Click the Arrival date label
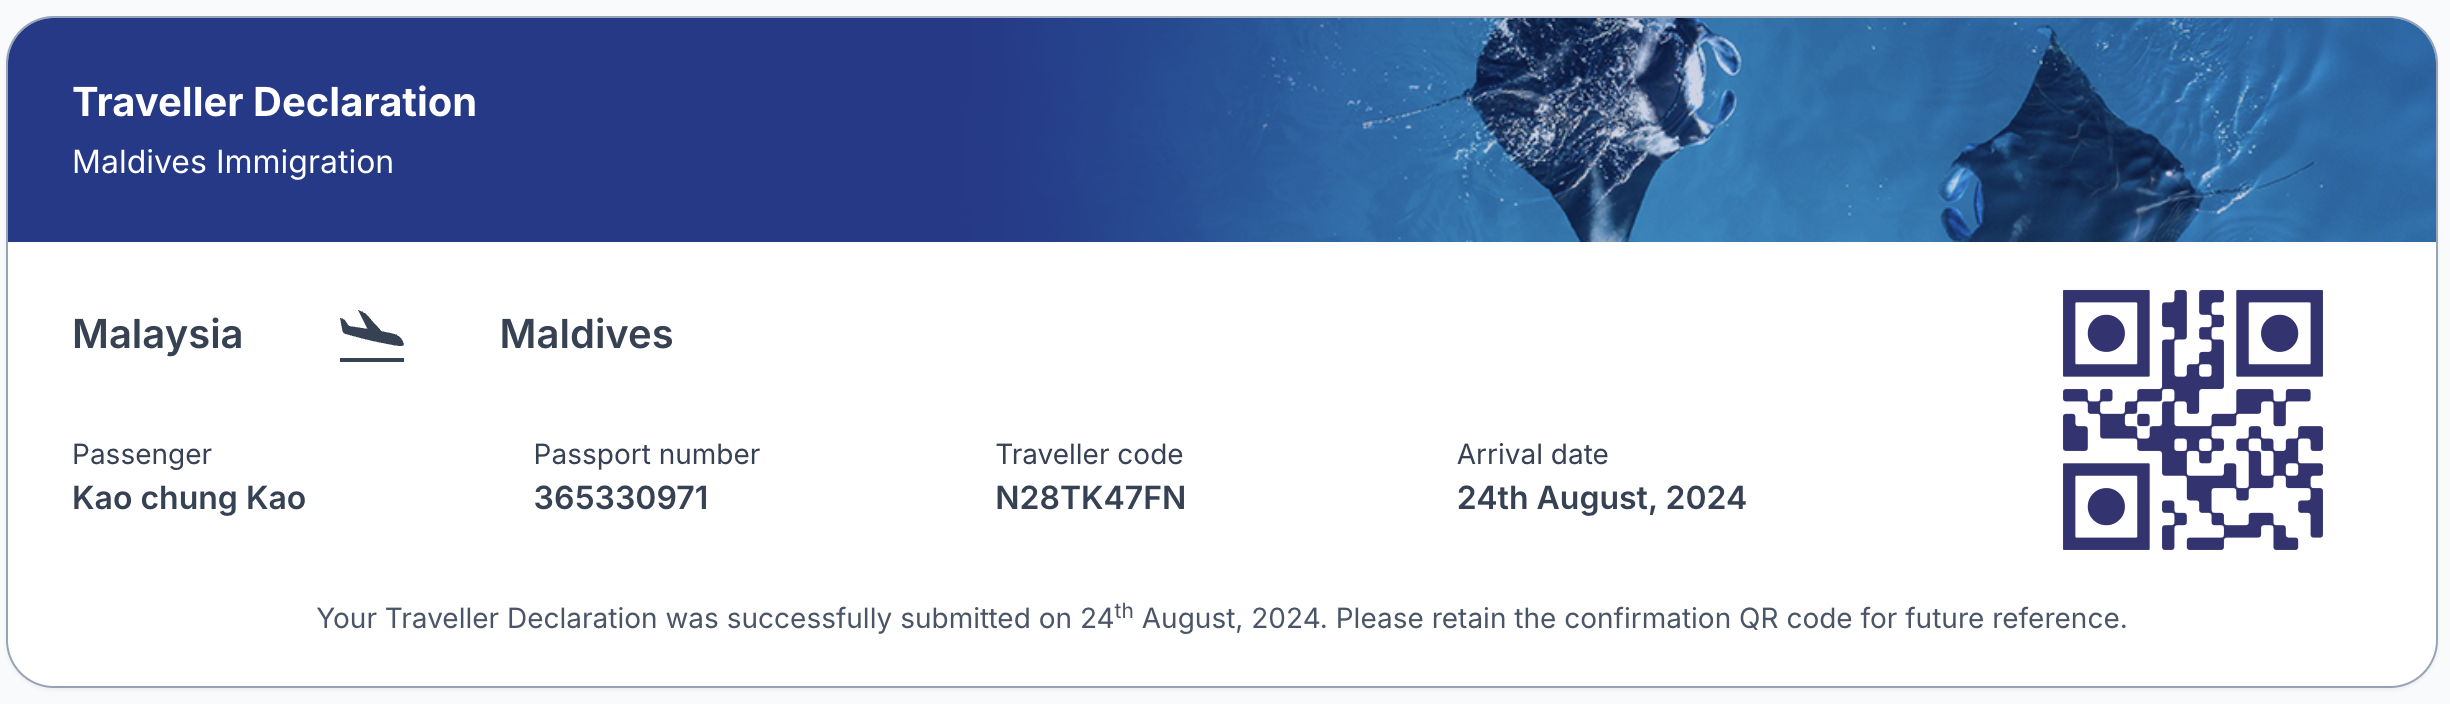The width and height of the screenshot is (2450, 704). [x=1533, y=455]
